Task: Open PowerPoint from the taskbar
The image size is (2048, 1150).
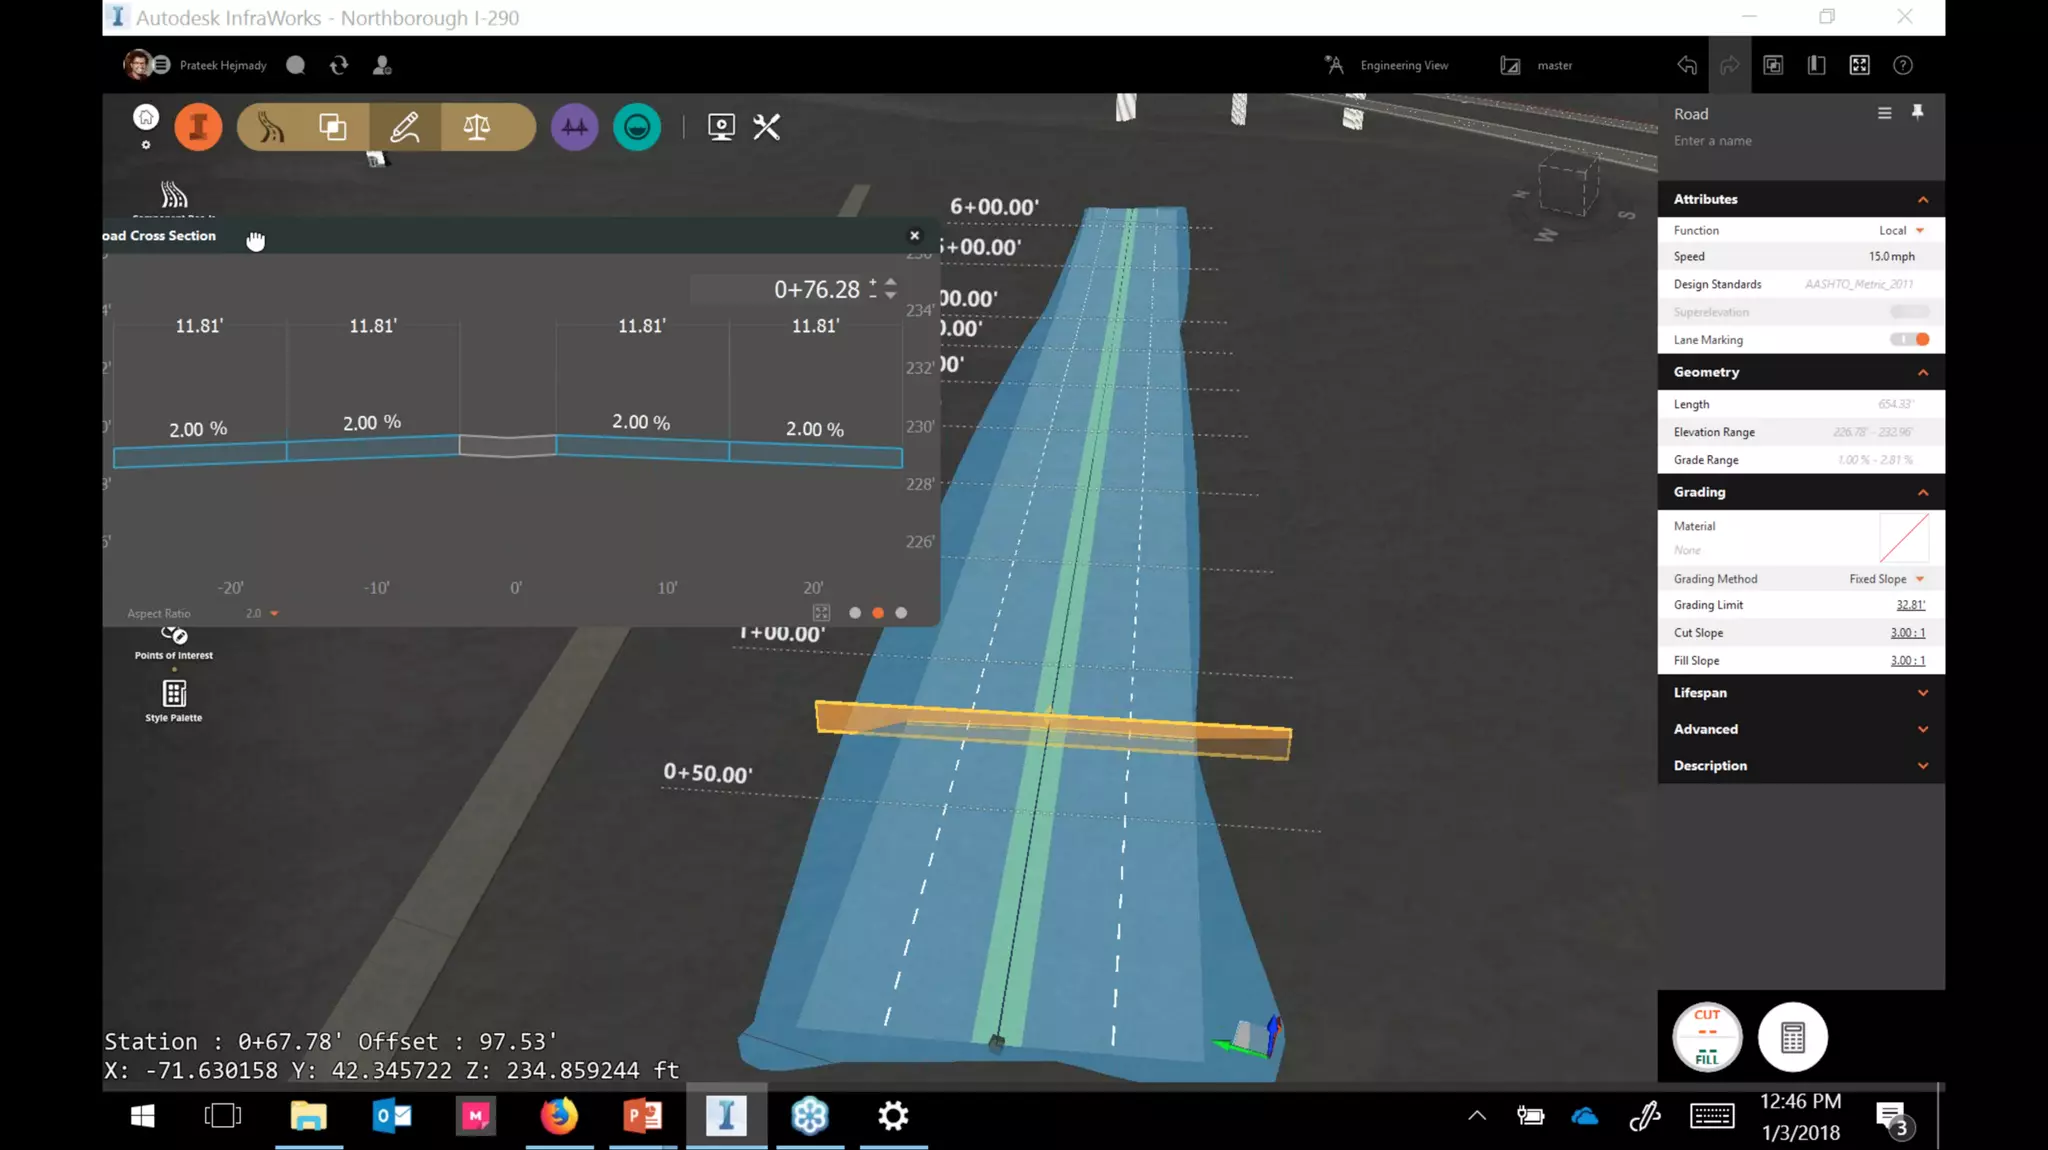Action: pos(642,1116)
